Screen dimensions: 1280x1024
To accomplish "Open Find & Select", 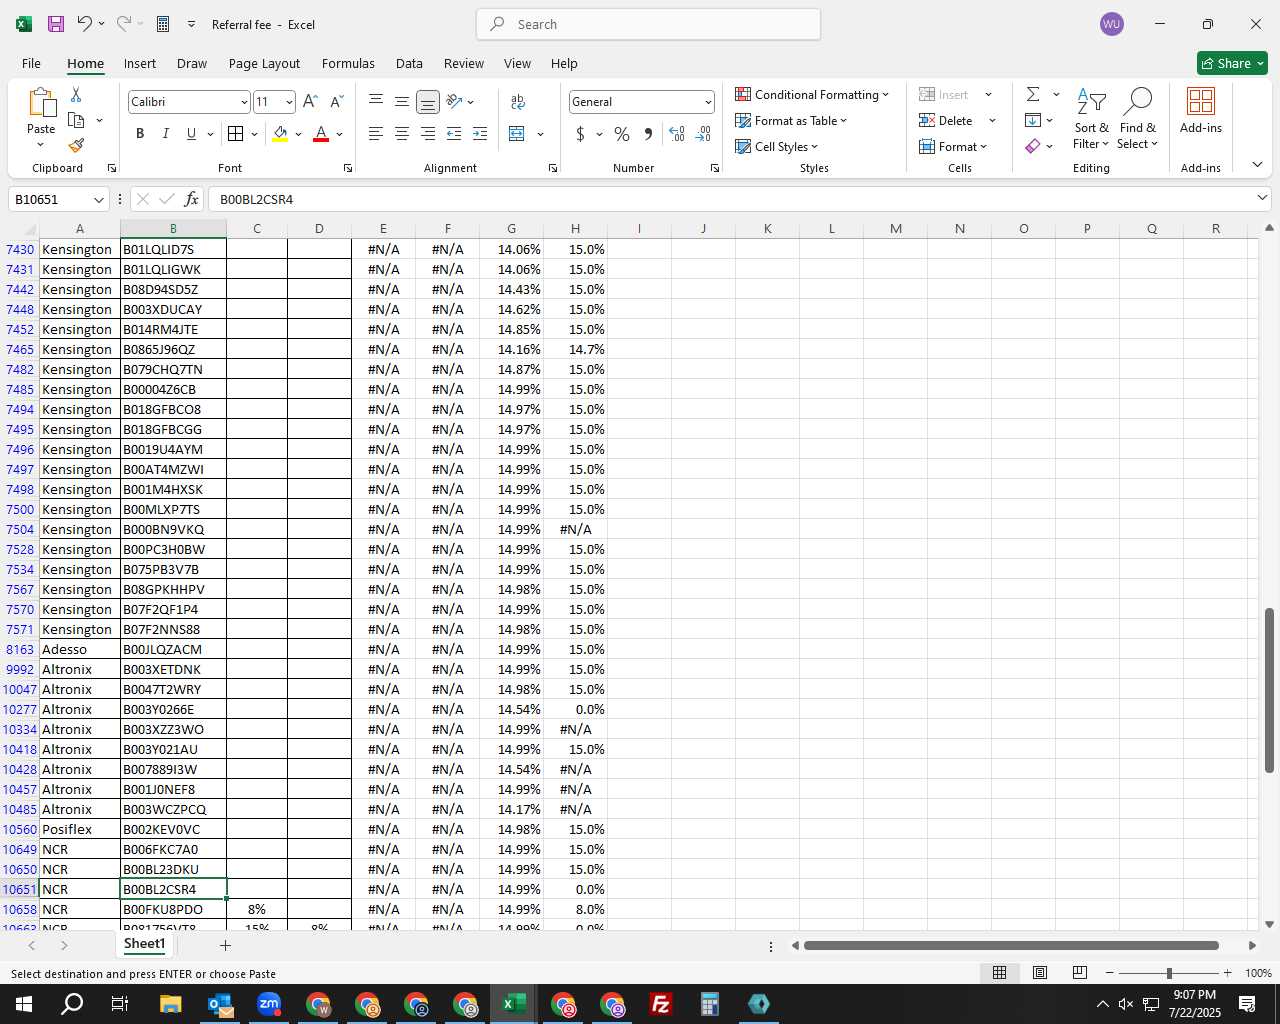I will [x=1138, y=118].
